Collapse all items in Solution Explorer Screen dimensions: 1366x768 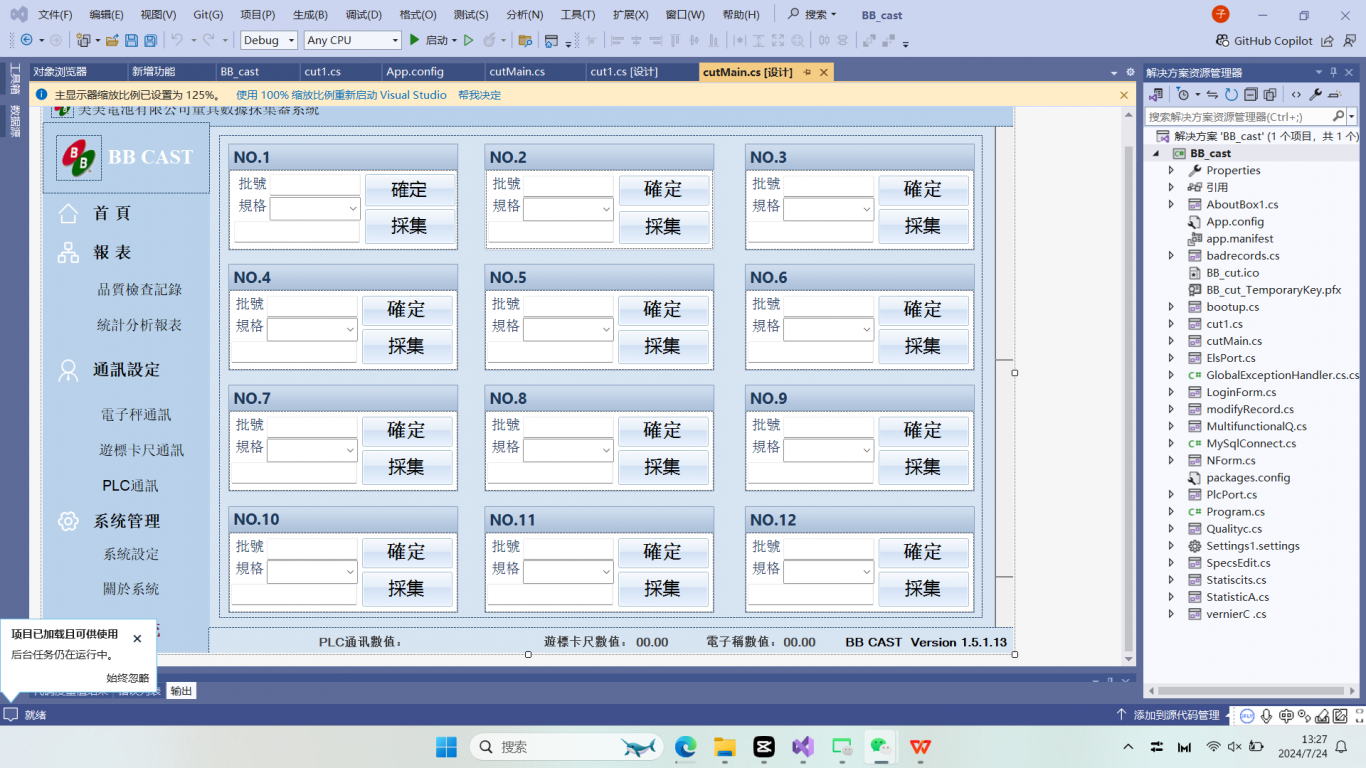tap(1251, 94)
